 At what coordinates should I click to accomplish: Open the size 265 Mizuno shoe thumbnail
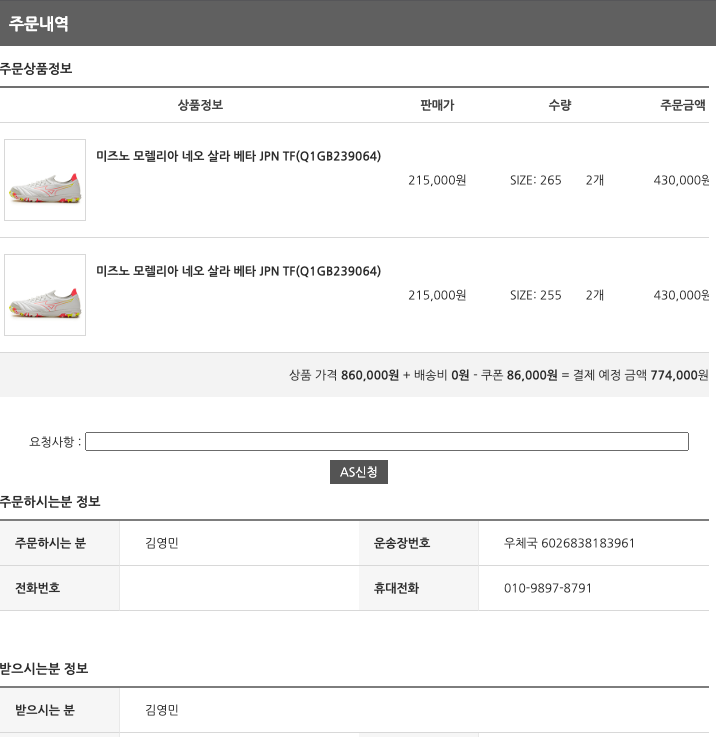coord(45,180)
